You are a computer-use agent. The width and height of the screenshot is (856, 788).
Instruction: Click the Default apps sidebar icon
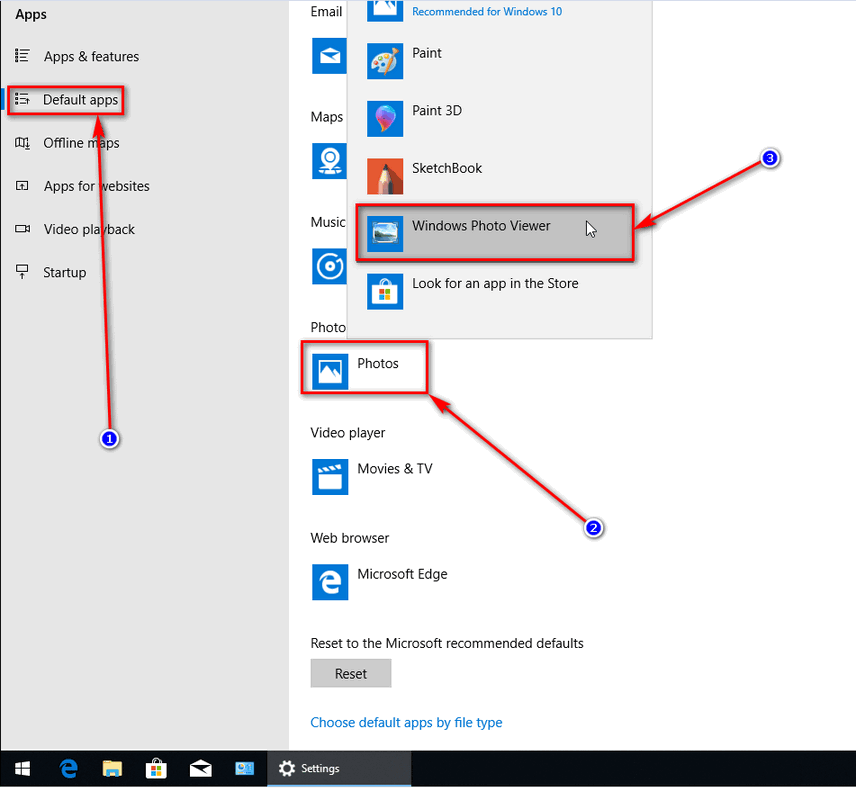pos(22,99)
